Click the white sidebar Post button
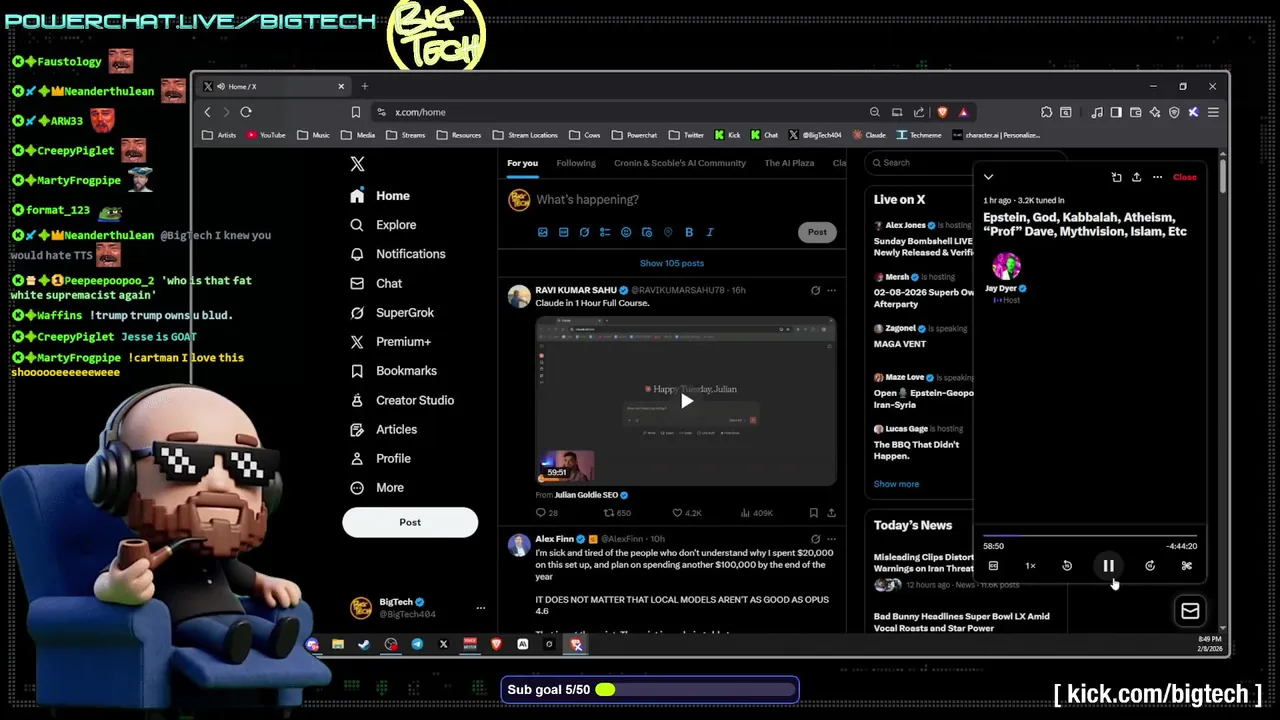Viewport: 1280px width, 720px height. click(410, 522)
